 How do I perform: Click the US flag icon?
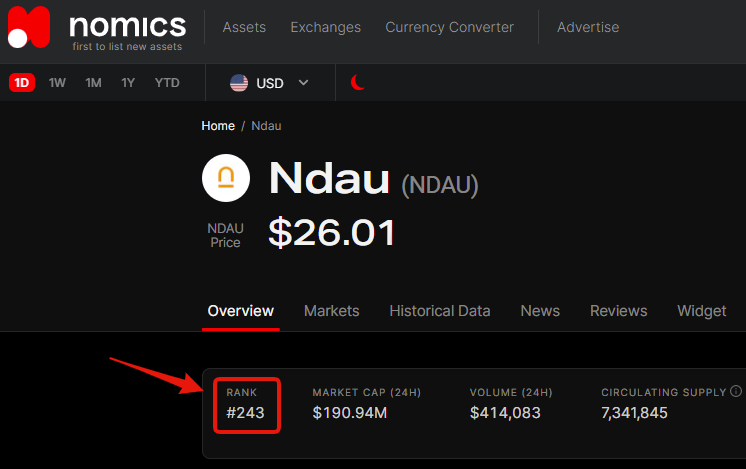tap(239, 83)
